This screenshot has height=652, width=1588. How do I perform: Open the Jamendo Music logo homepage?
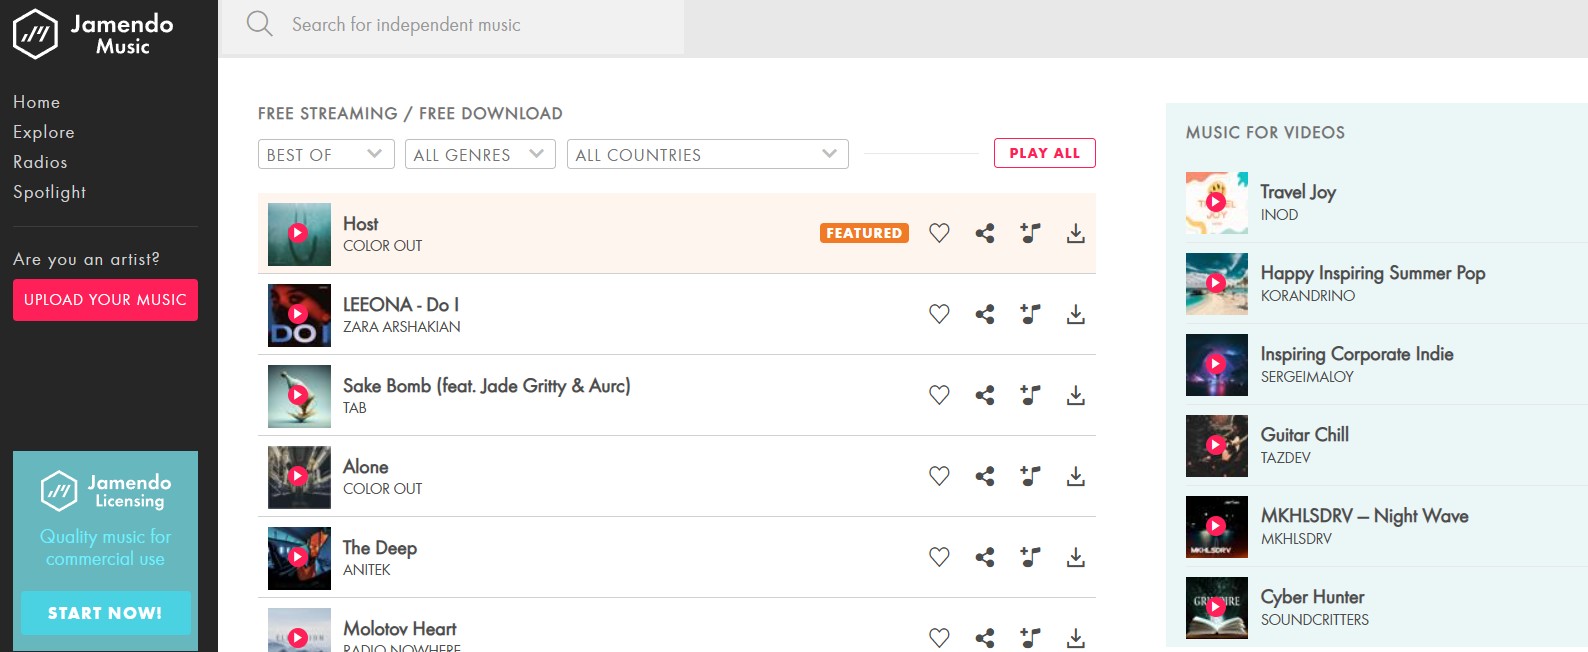point(93,34)
